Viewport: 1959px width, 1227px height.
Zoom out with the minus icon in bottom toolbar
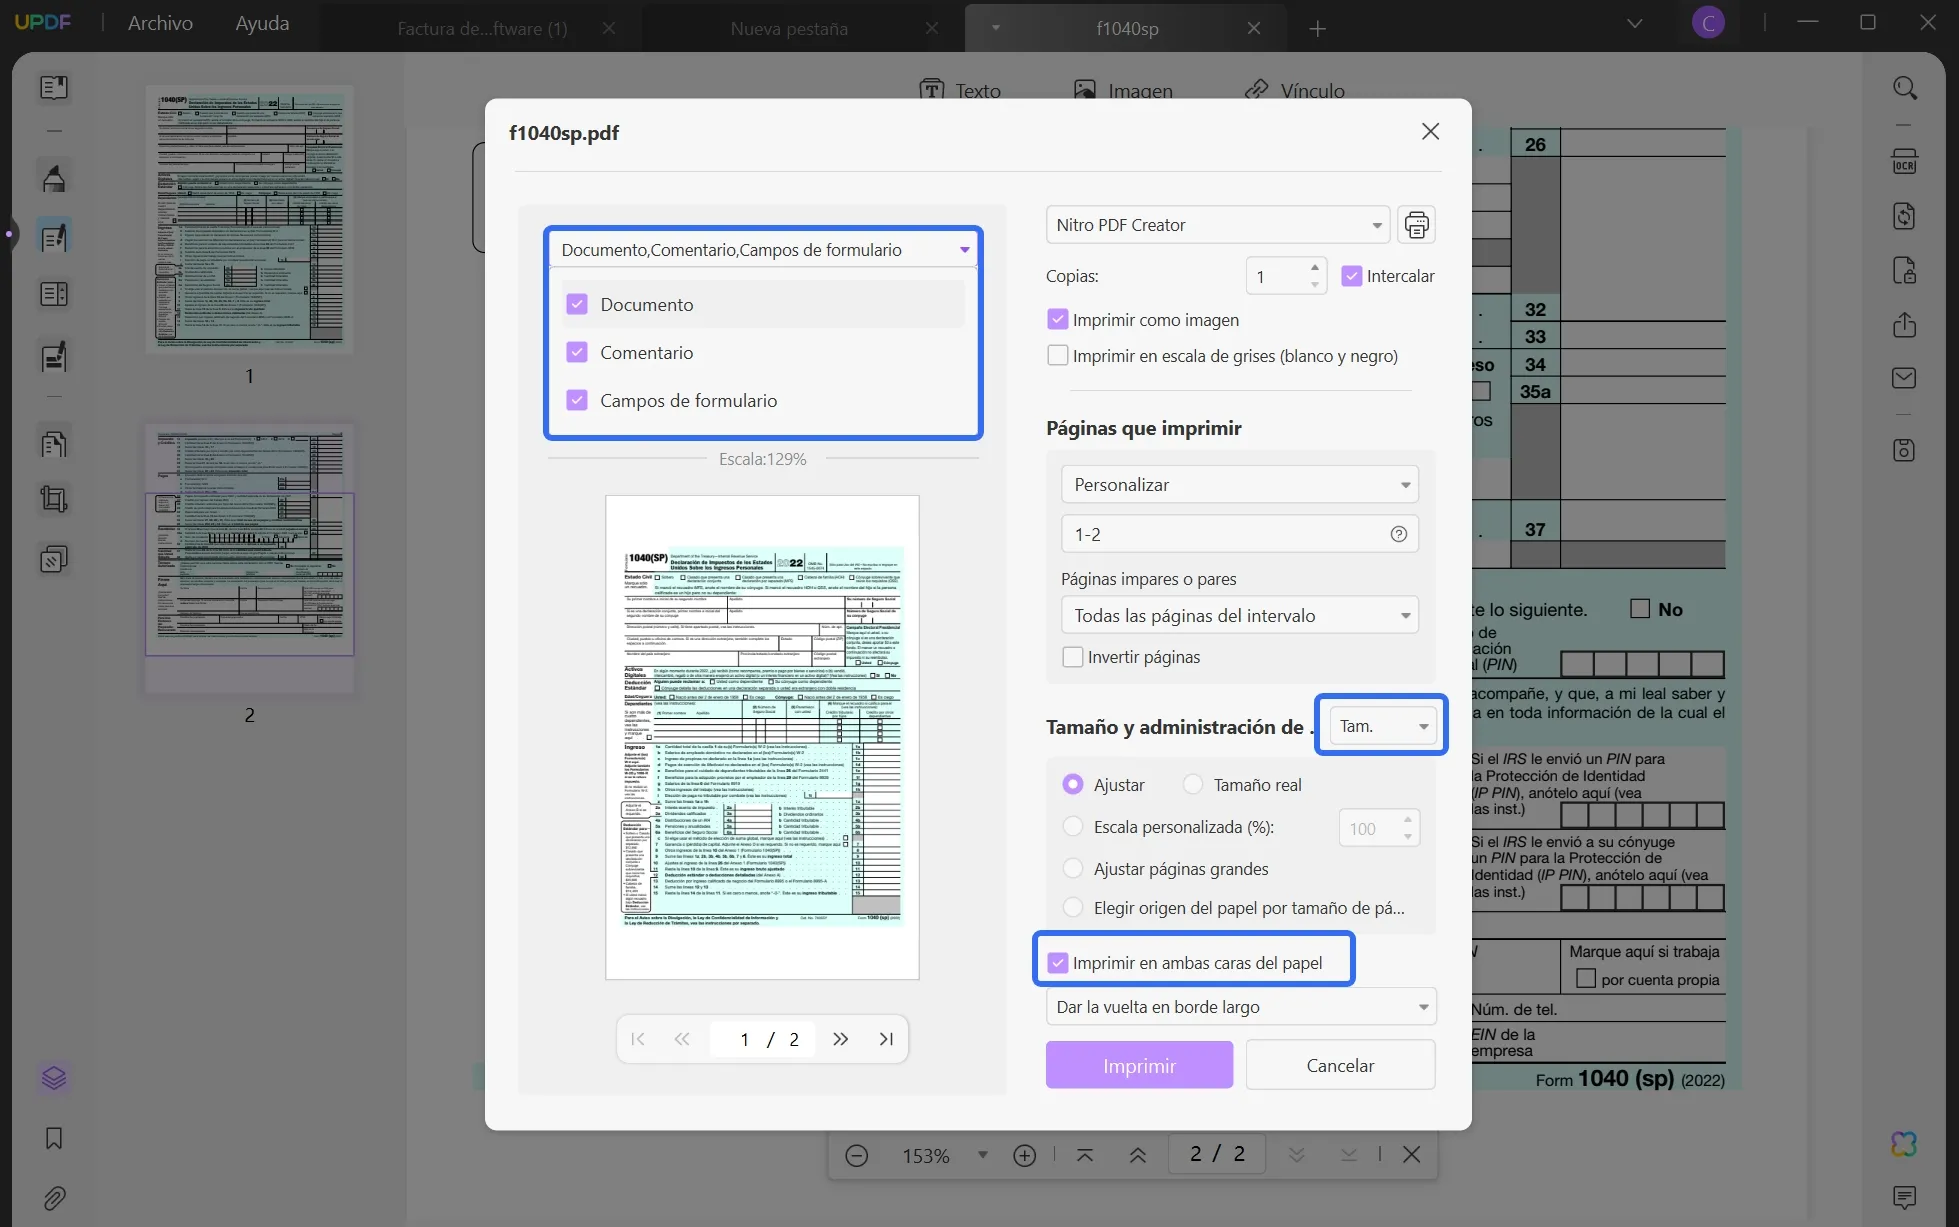(x=857, y=1156)
